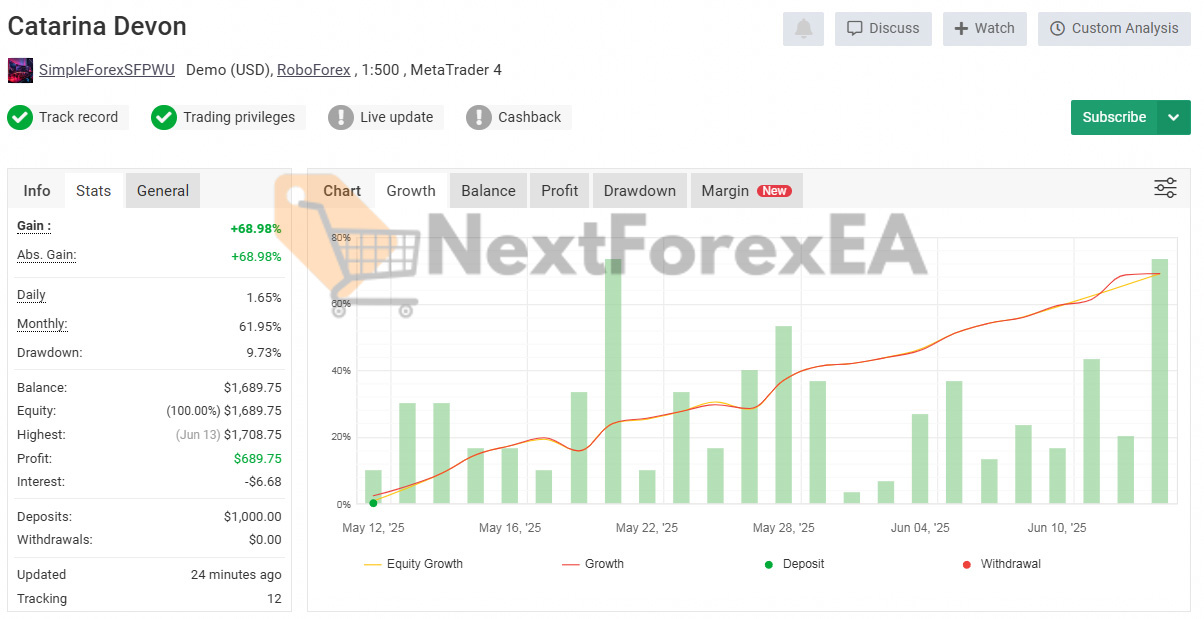
Task: Toggle the Withdrawal legend item
Action: (x=966, y=563)
